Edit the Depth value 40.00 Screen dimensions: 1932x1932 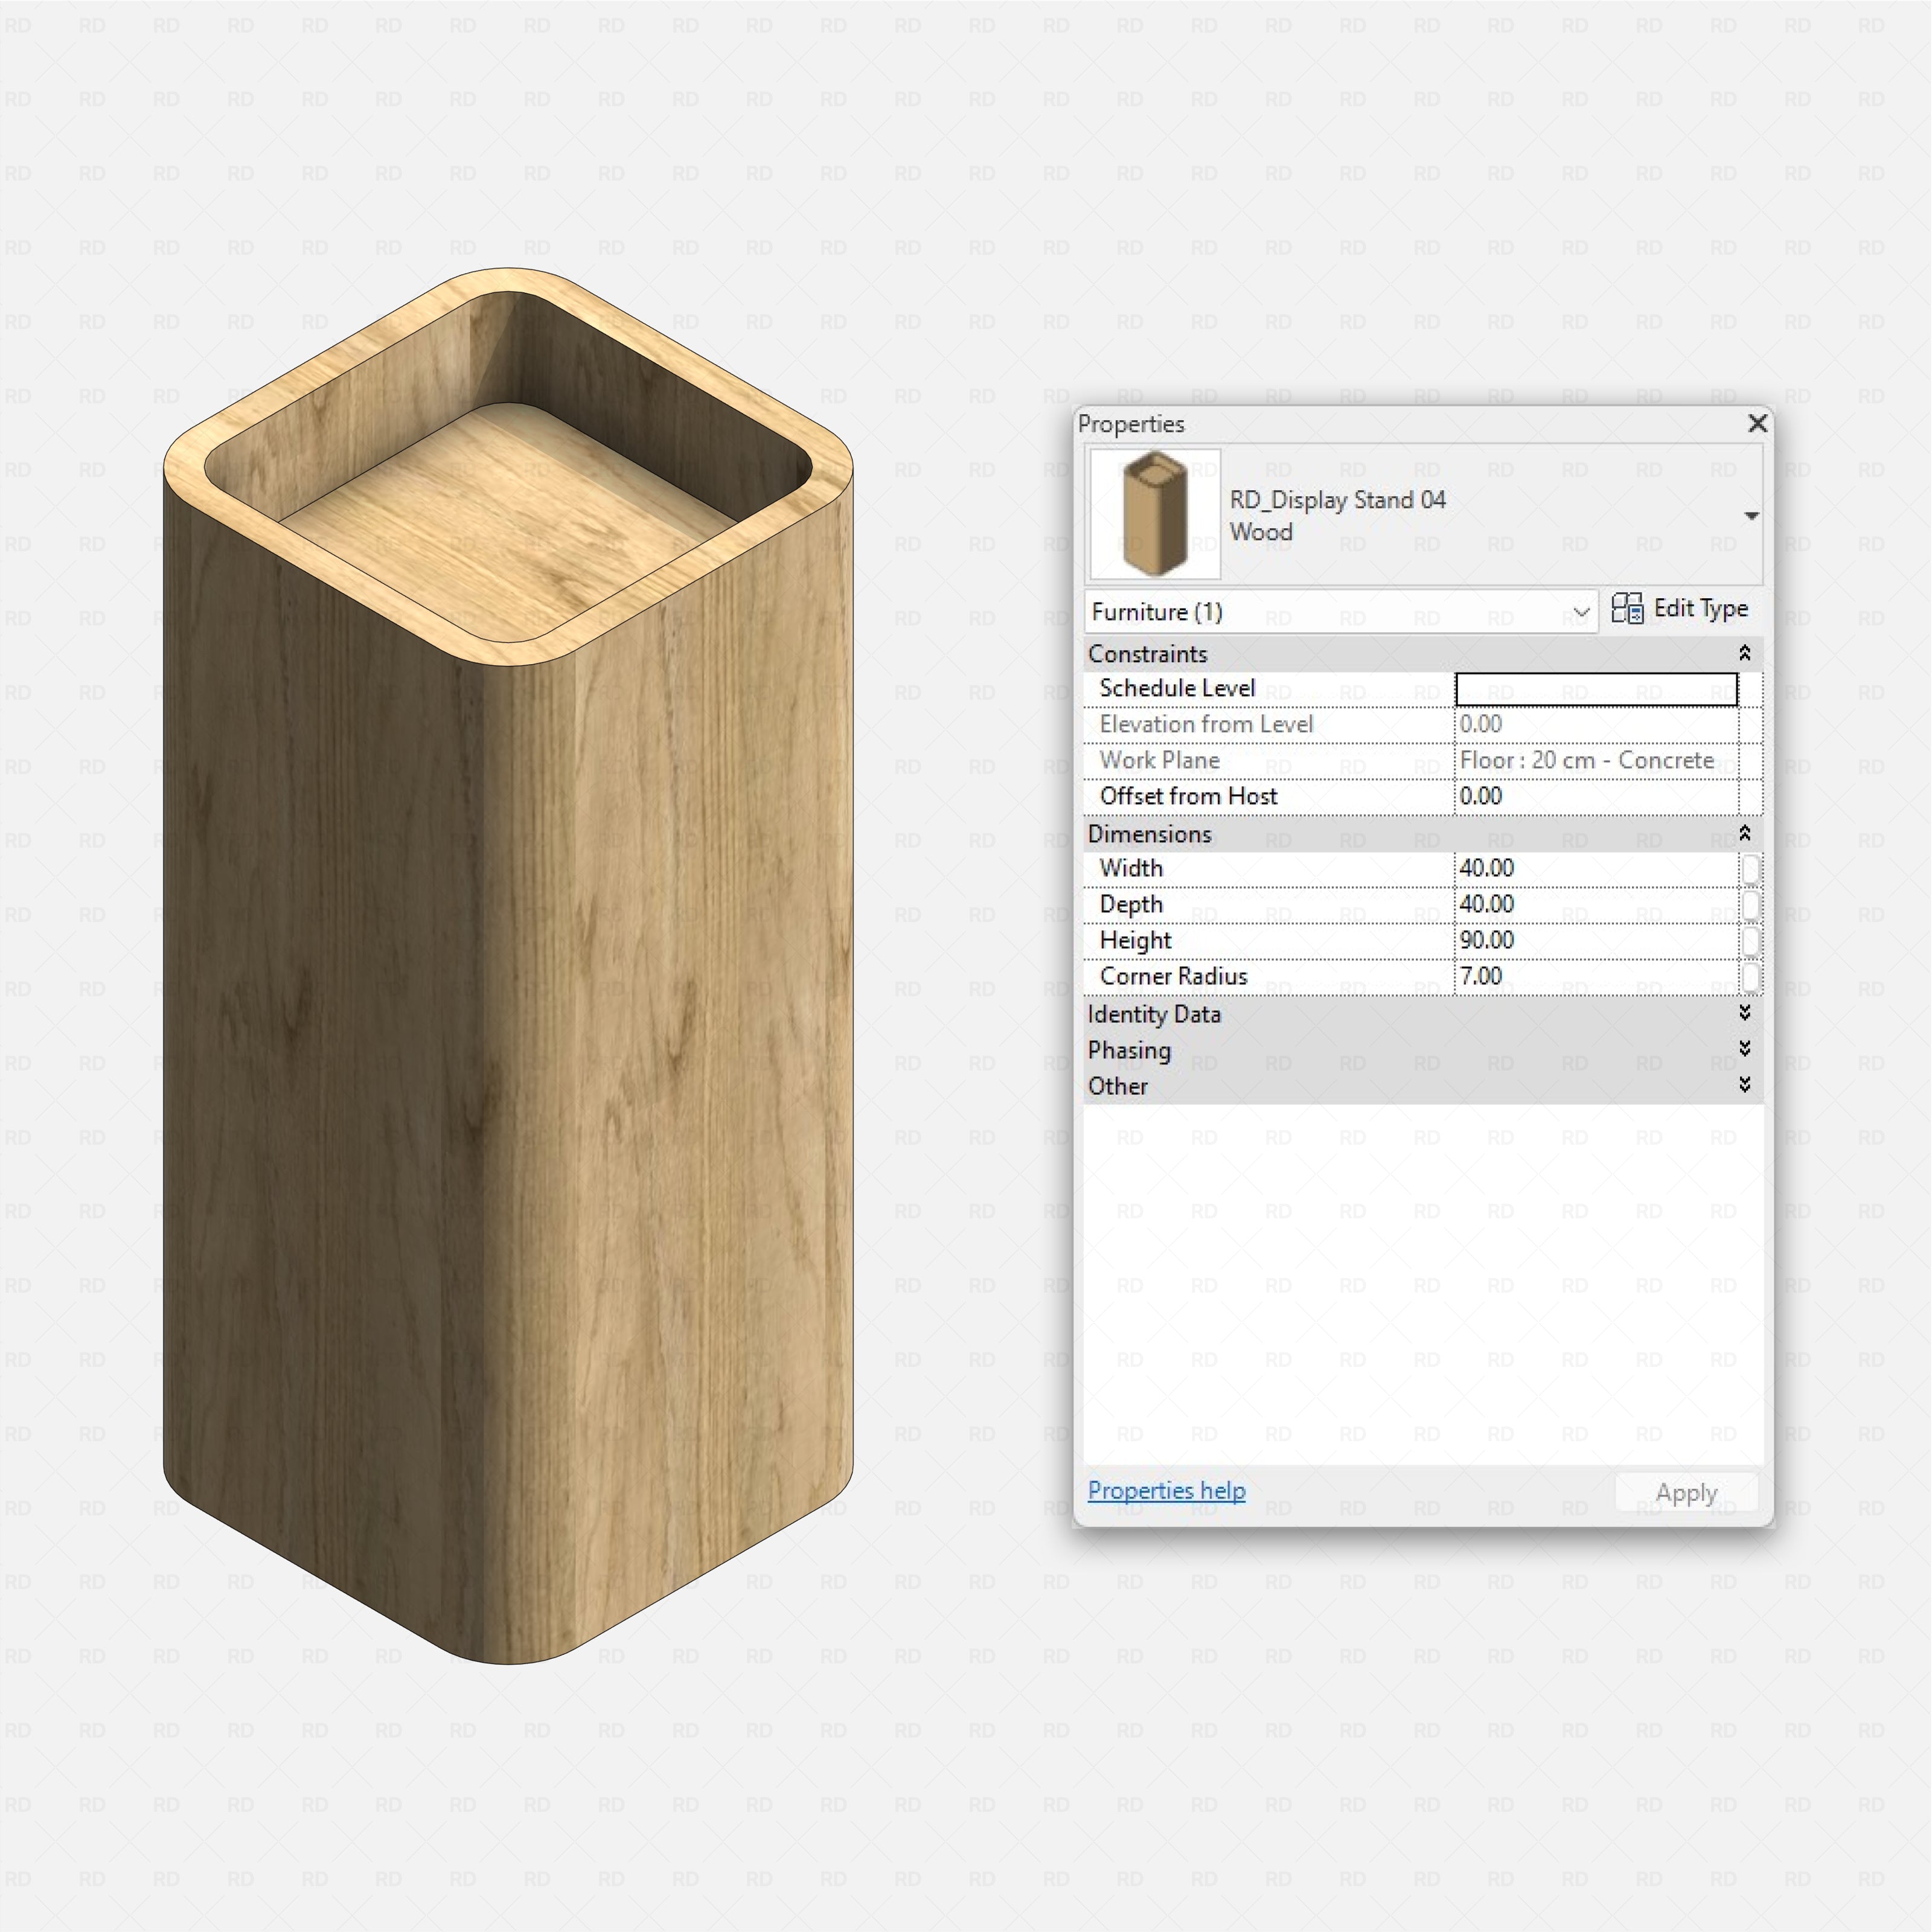coord(1596,905)
